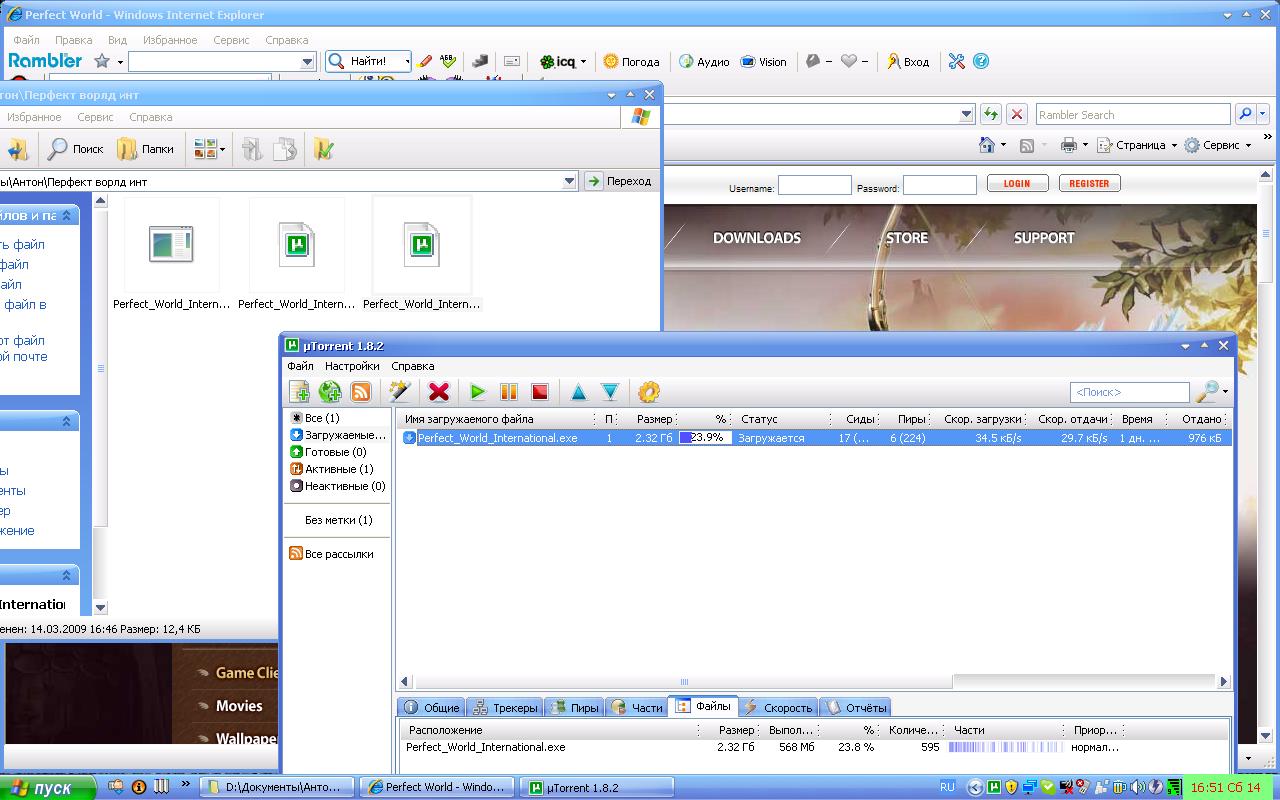Click horizontal scrollbar in torrent list
Viewport: 1280px width, 800px height.
[x=684, y=681]
